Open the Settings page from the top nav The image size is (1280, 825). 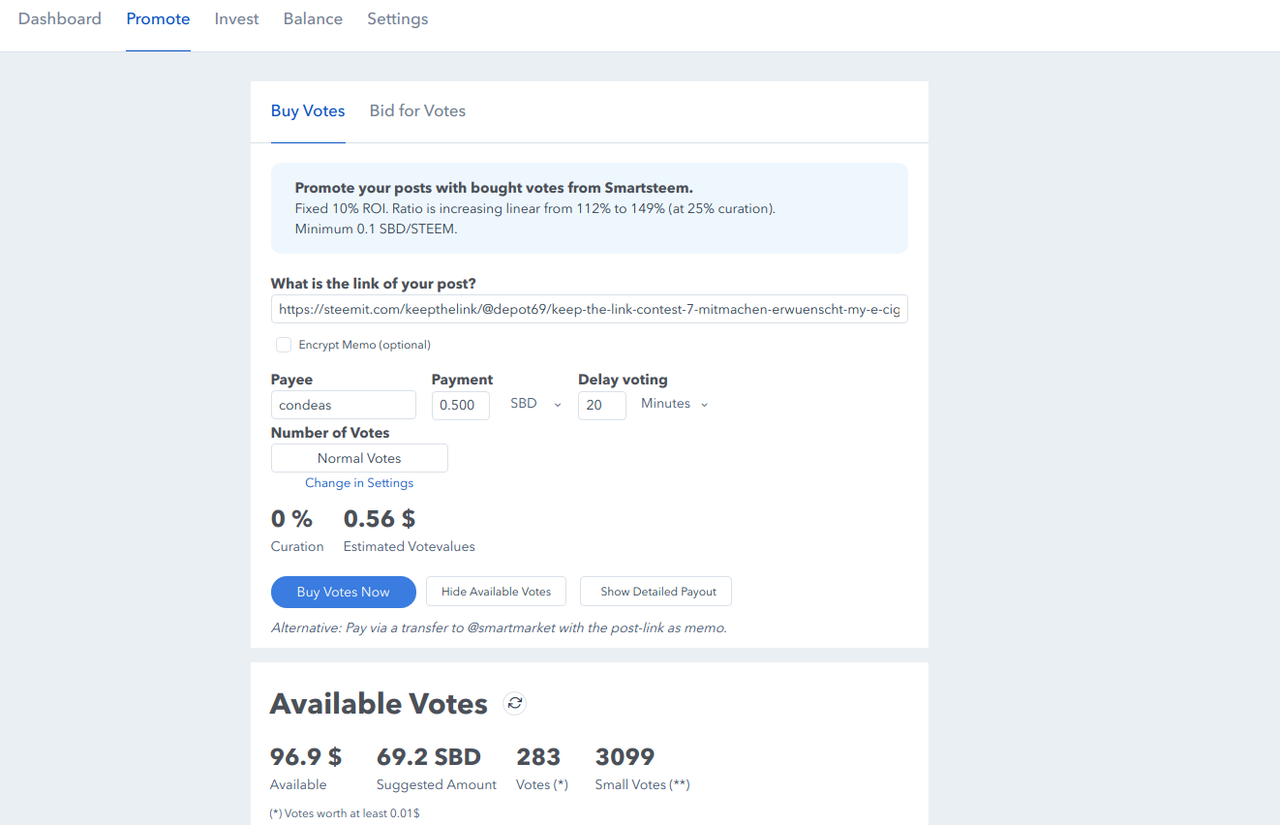(x=397, y=19)
